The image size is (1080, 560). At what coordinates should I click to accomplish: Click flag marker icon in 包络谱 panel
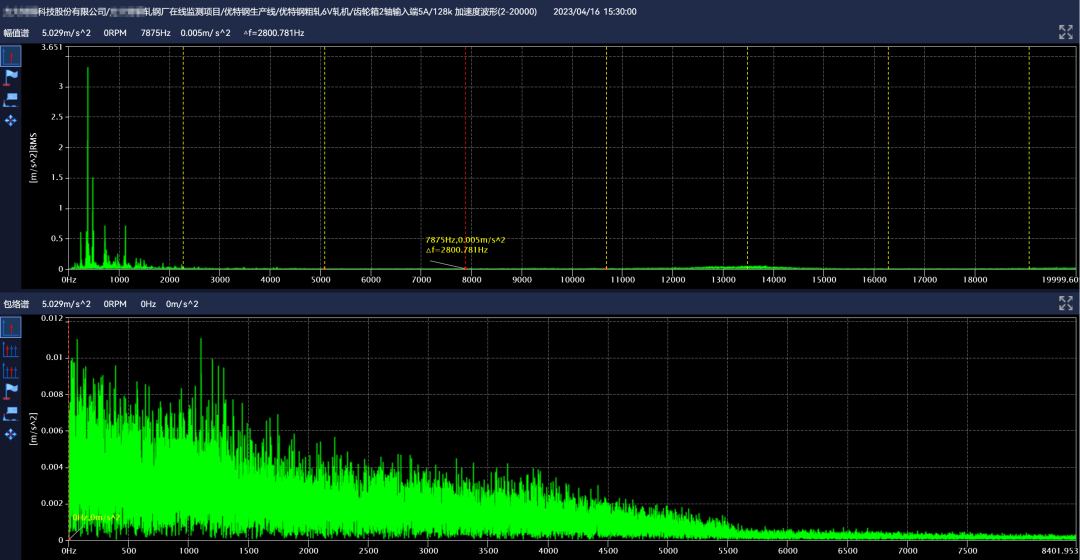click(11, 391)
